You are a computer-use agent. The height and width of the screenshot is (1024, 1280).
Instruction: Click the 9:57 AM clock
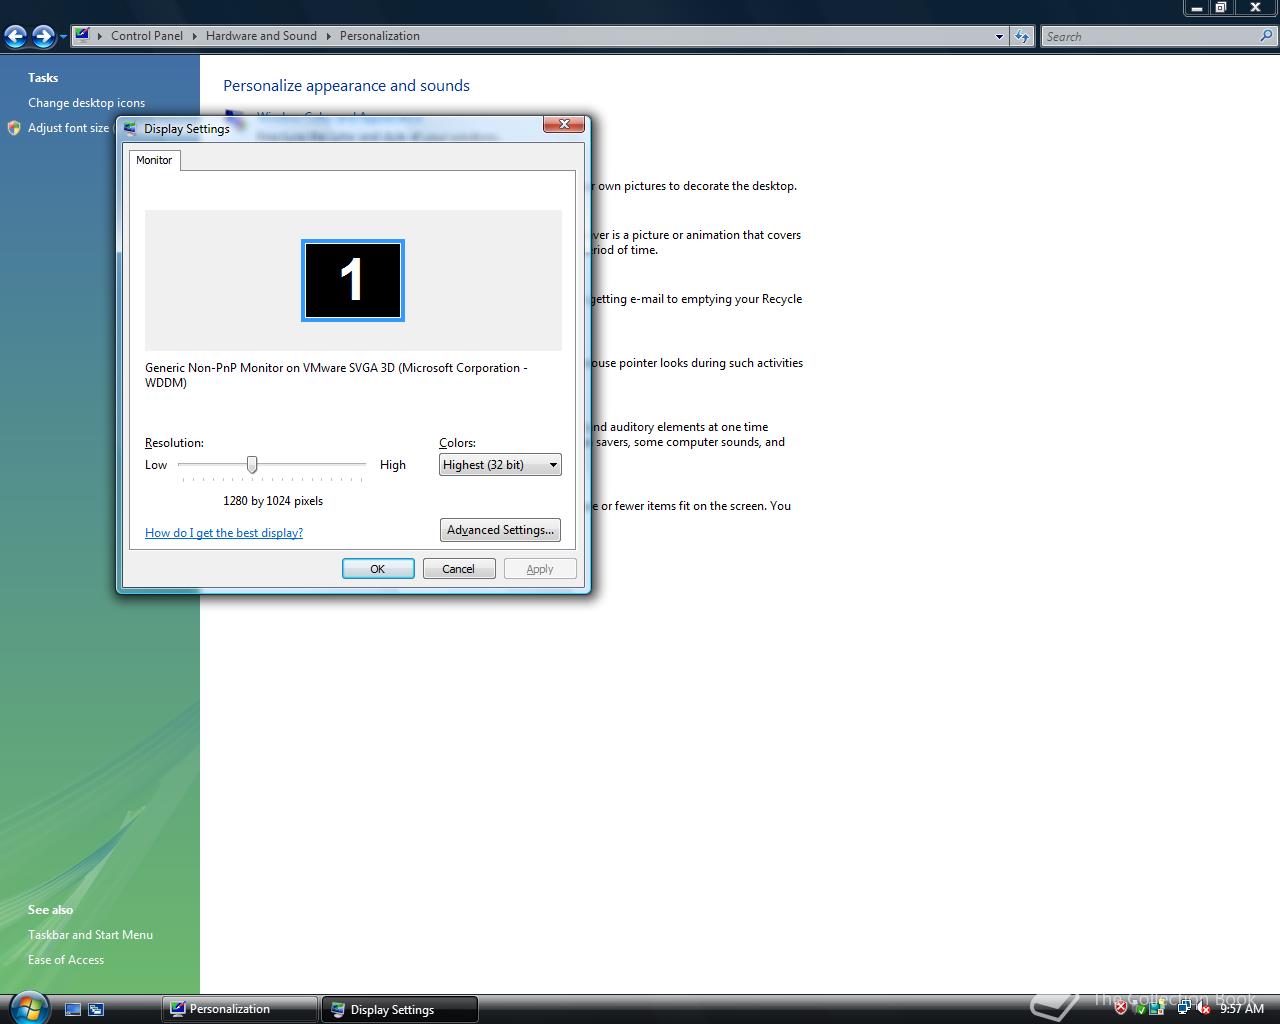pos(1242,1008)
